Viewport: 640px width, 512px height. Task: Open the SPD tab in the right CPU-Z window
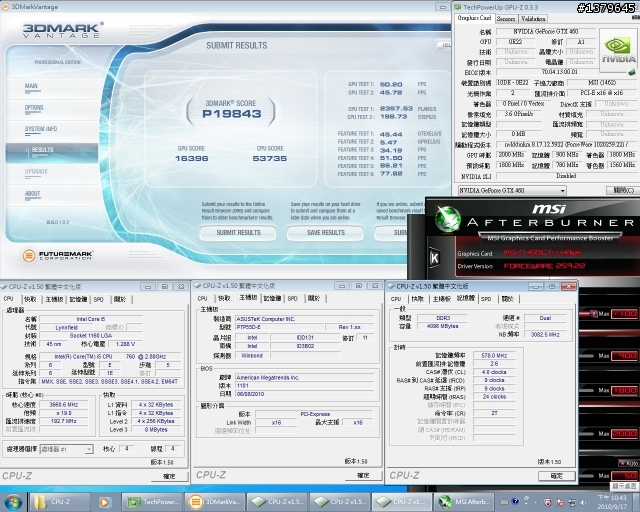[486, 299]
